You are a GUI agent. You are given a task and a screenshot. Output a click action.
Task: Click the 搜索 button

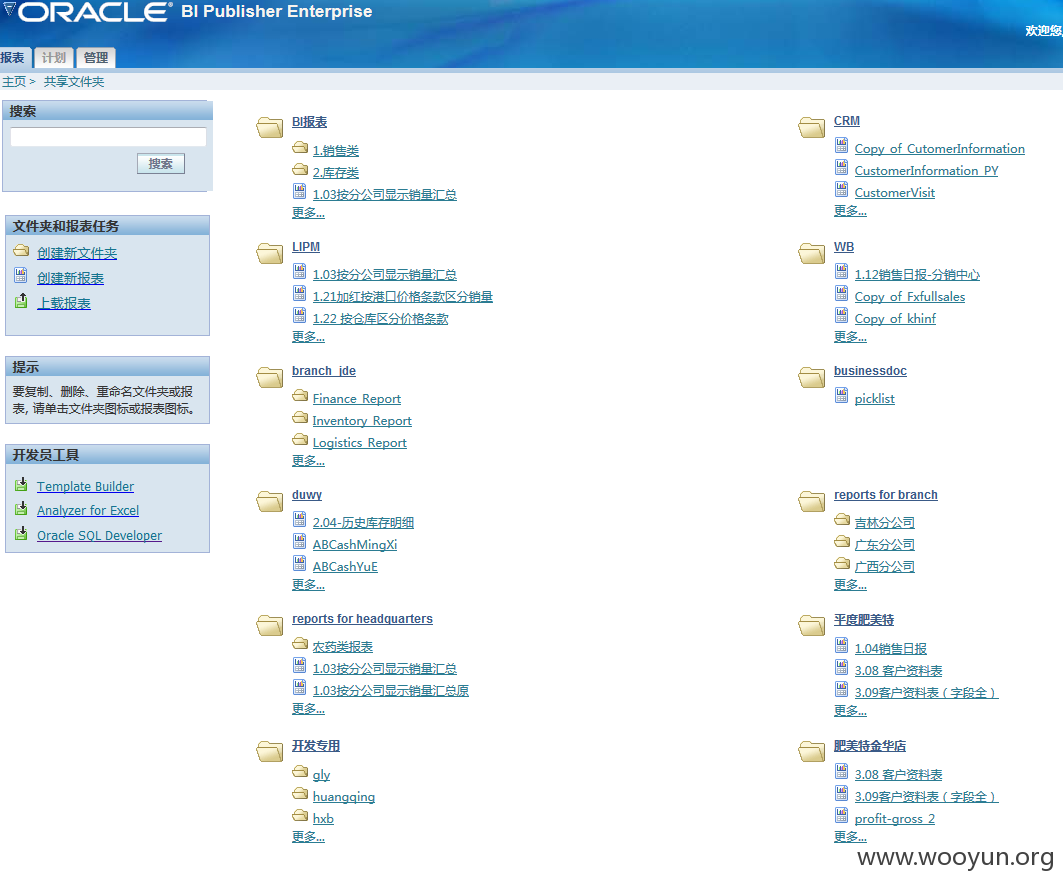(161, 163)
